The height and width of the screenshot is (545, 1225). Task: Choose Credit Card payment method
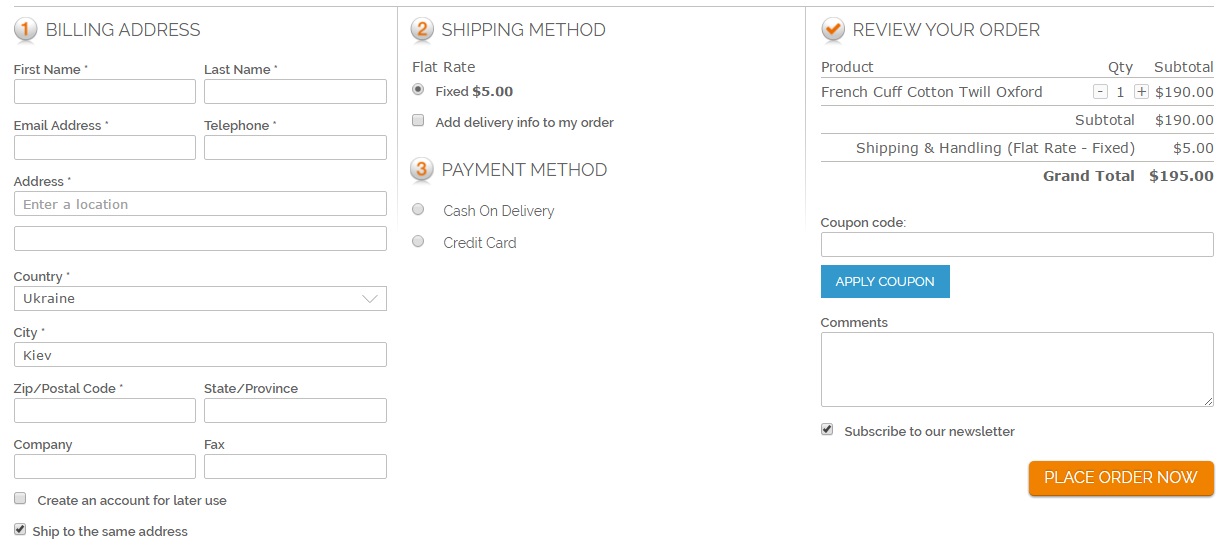(x=419, y=241)
